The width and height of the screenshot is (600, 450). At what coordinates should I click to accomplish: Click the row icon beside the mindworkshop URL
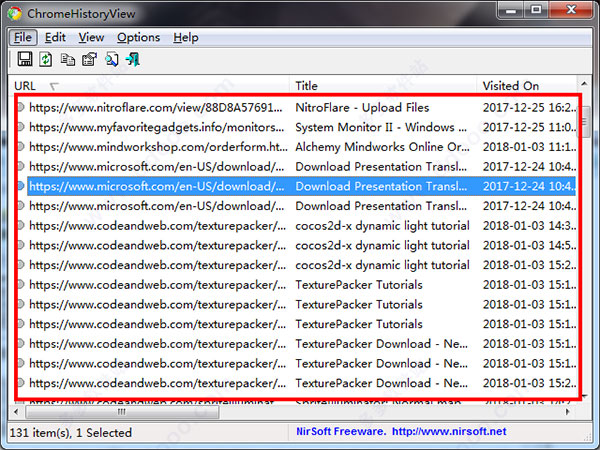(20, 147)
